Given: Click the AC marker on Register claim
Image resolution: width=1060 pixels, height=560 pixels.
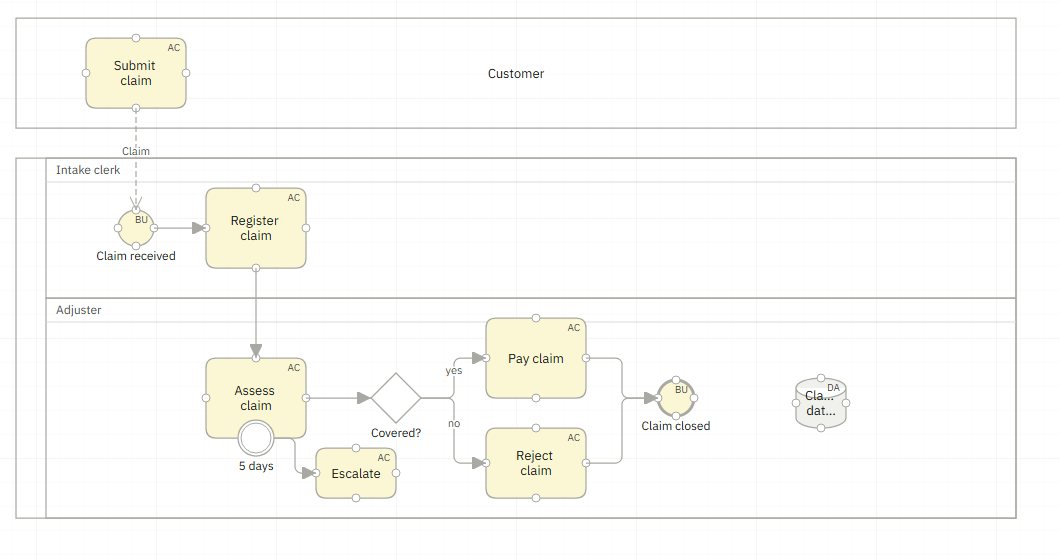Looking at the screenshot, I should click(293, 198).
